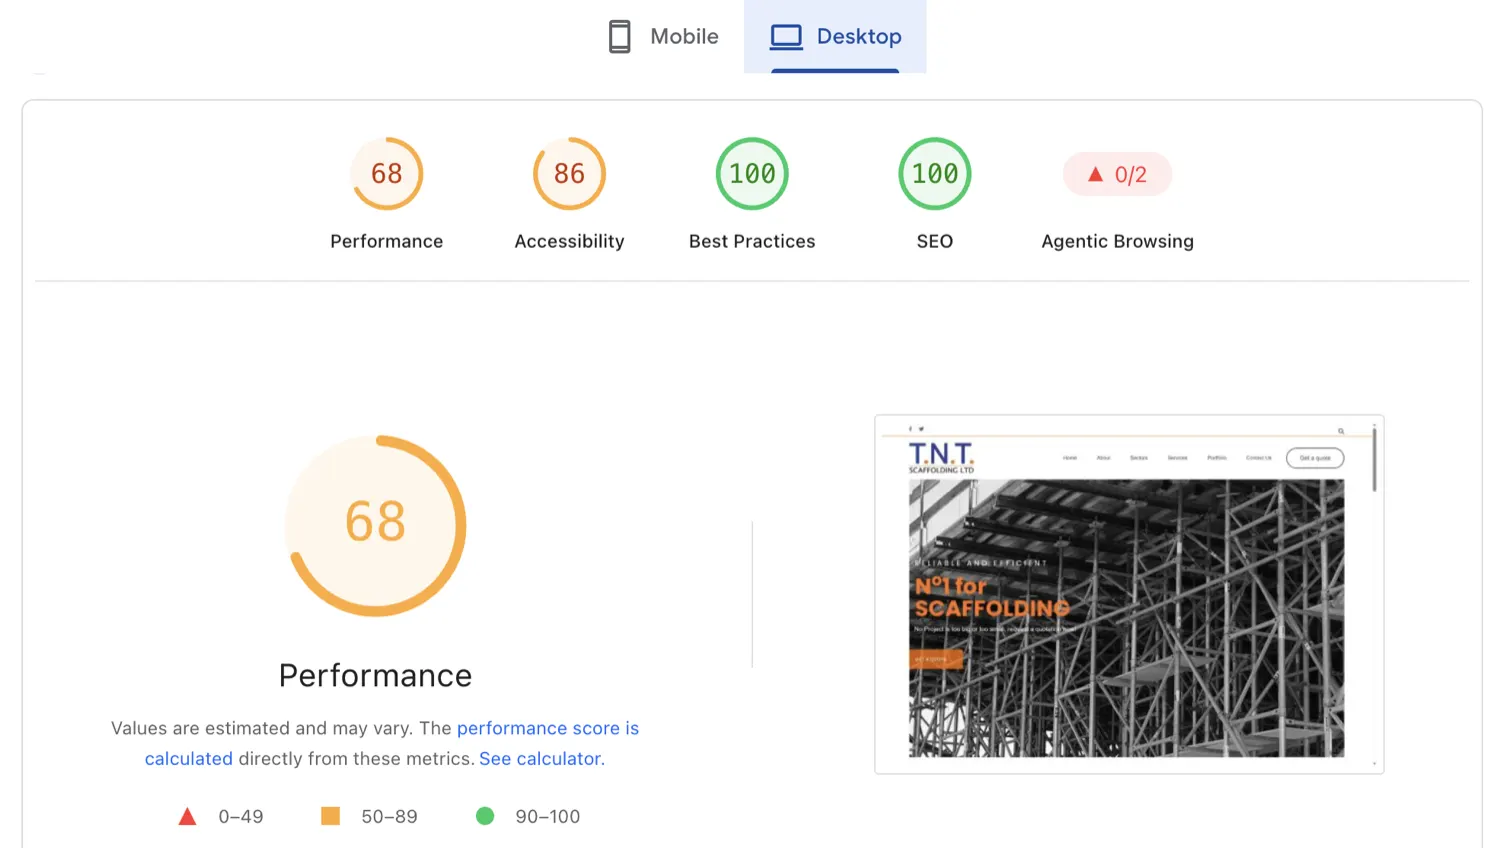Click the SEO label under its gauge
This screenshot has width=1500, height=848.
(935, 241)
